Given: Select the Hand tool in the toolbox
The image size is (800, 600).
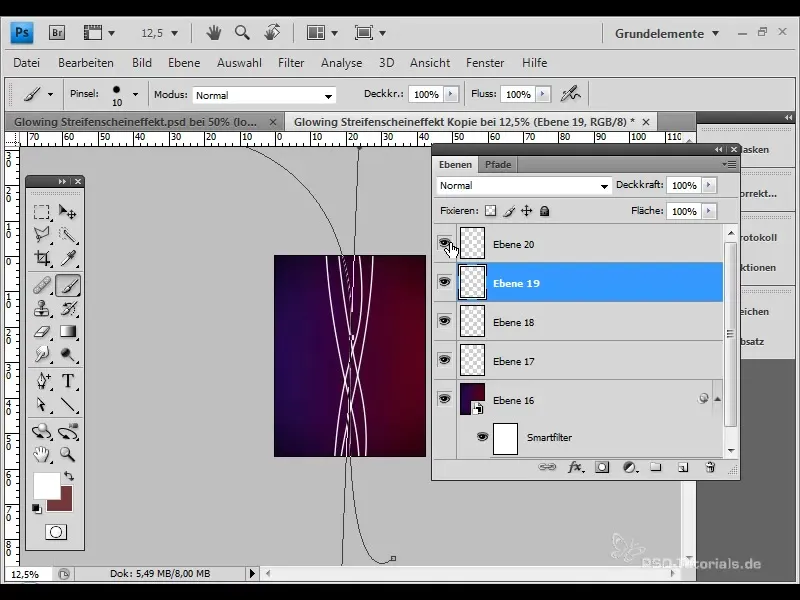Looking at the screenshot, I should (41, 454).
